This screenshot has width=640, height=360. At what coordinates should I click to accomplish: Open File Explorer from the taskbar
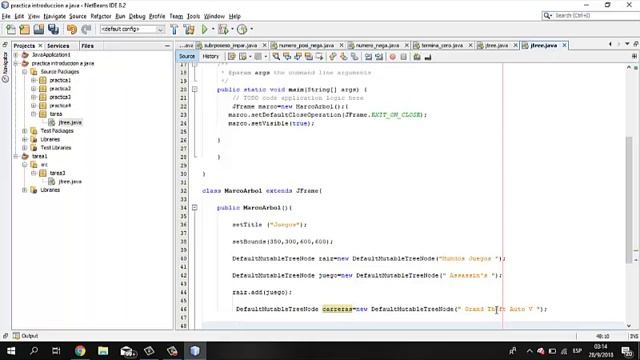(103, 351)
